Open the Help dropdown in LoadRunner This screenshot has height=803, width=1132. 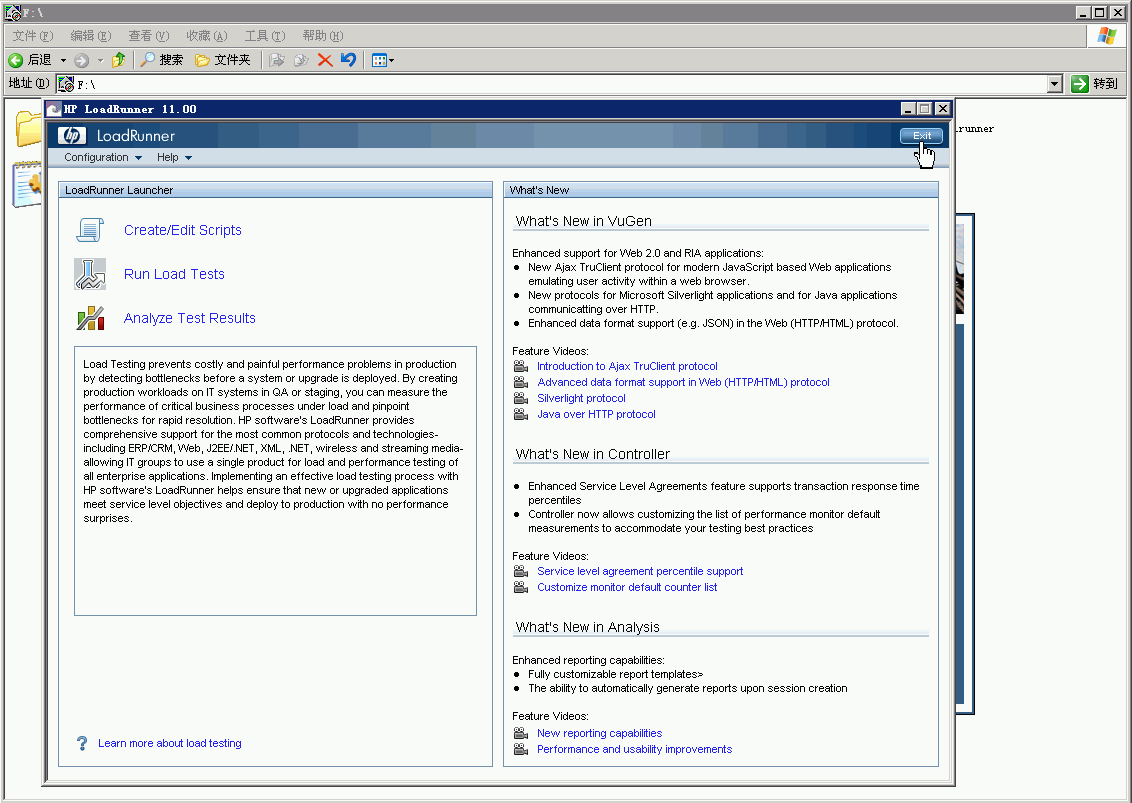(x=174, y=157)
